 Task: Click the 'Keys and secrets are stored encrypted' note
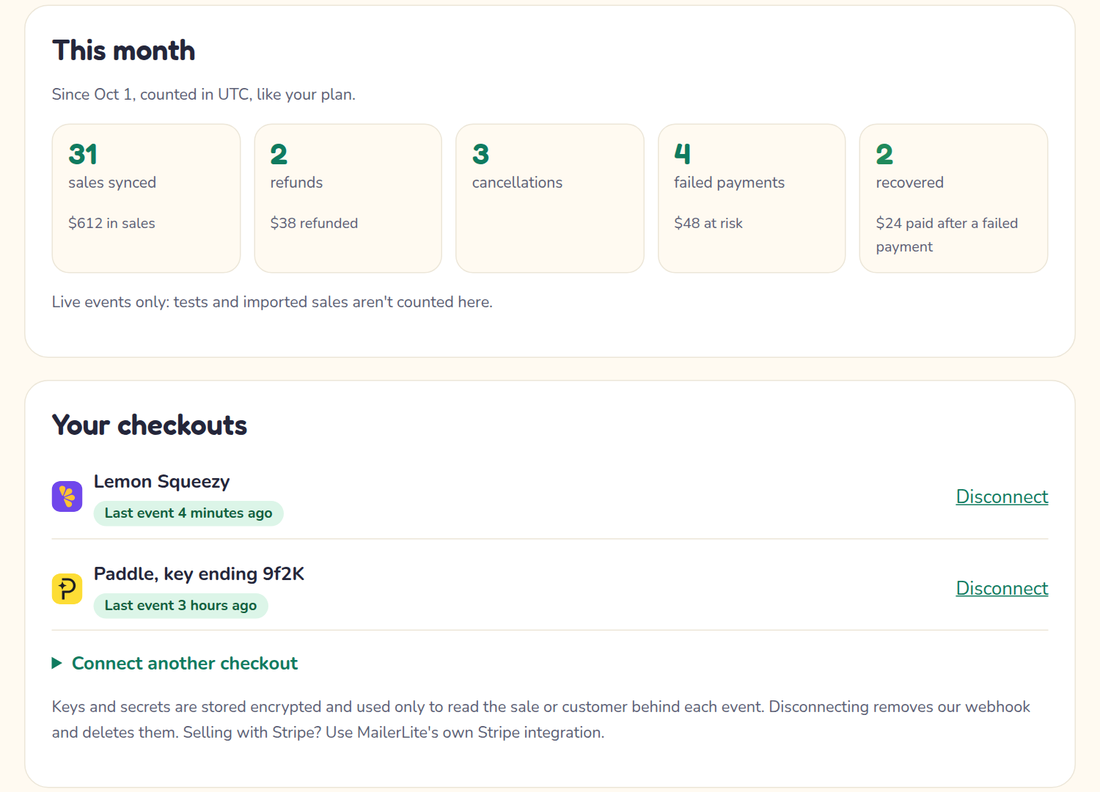click(x=541, y=719)
